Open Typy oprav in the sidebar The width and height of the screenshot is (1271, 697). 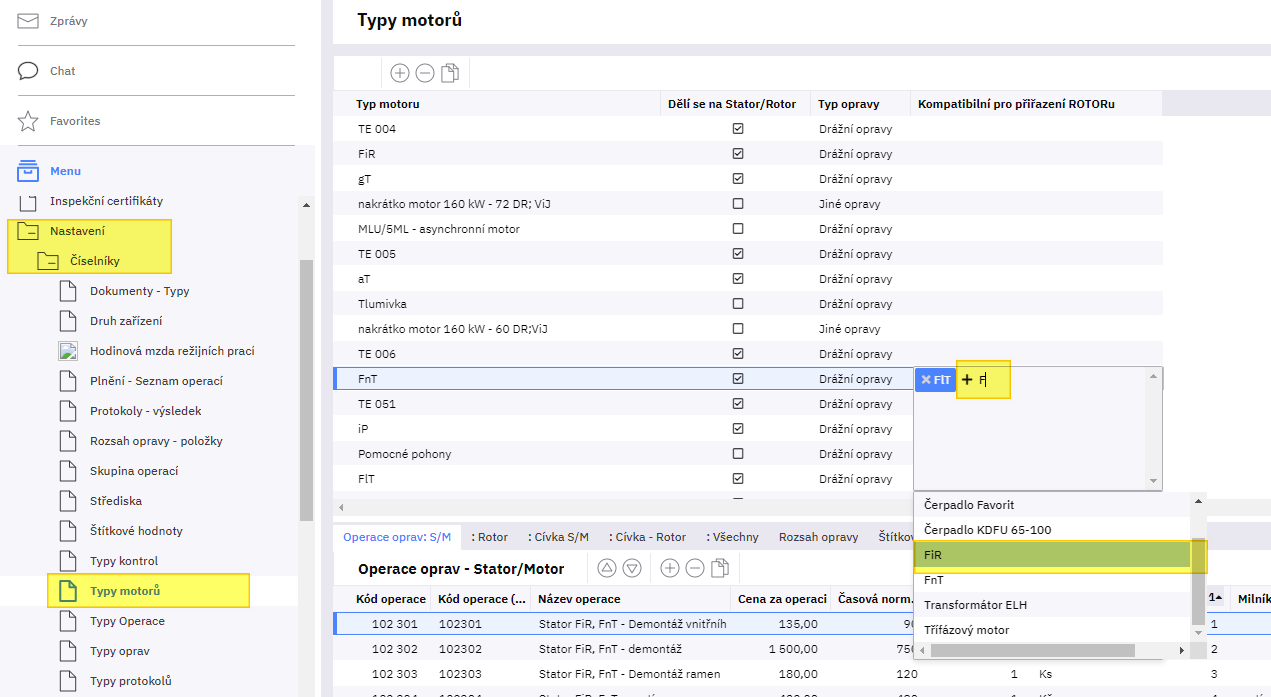click(x=119, y=651)
